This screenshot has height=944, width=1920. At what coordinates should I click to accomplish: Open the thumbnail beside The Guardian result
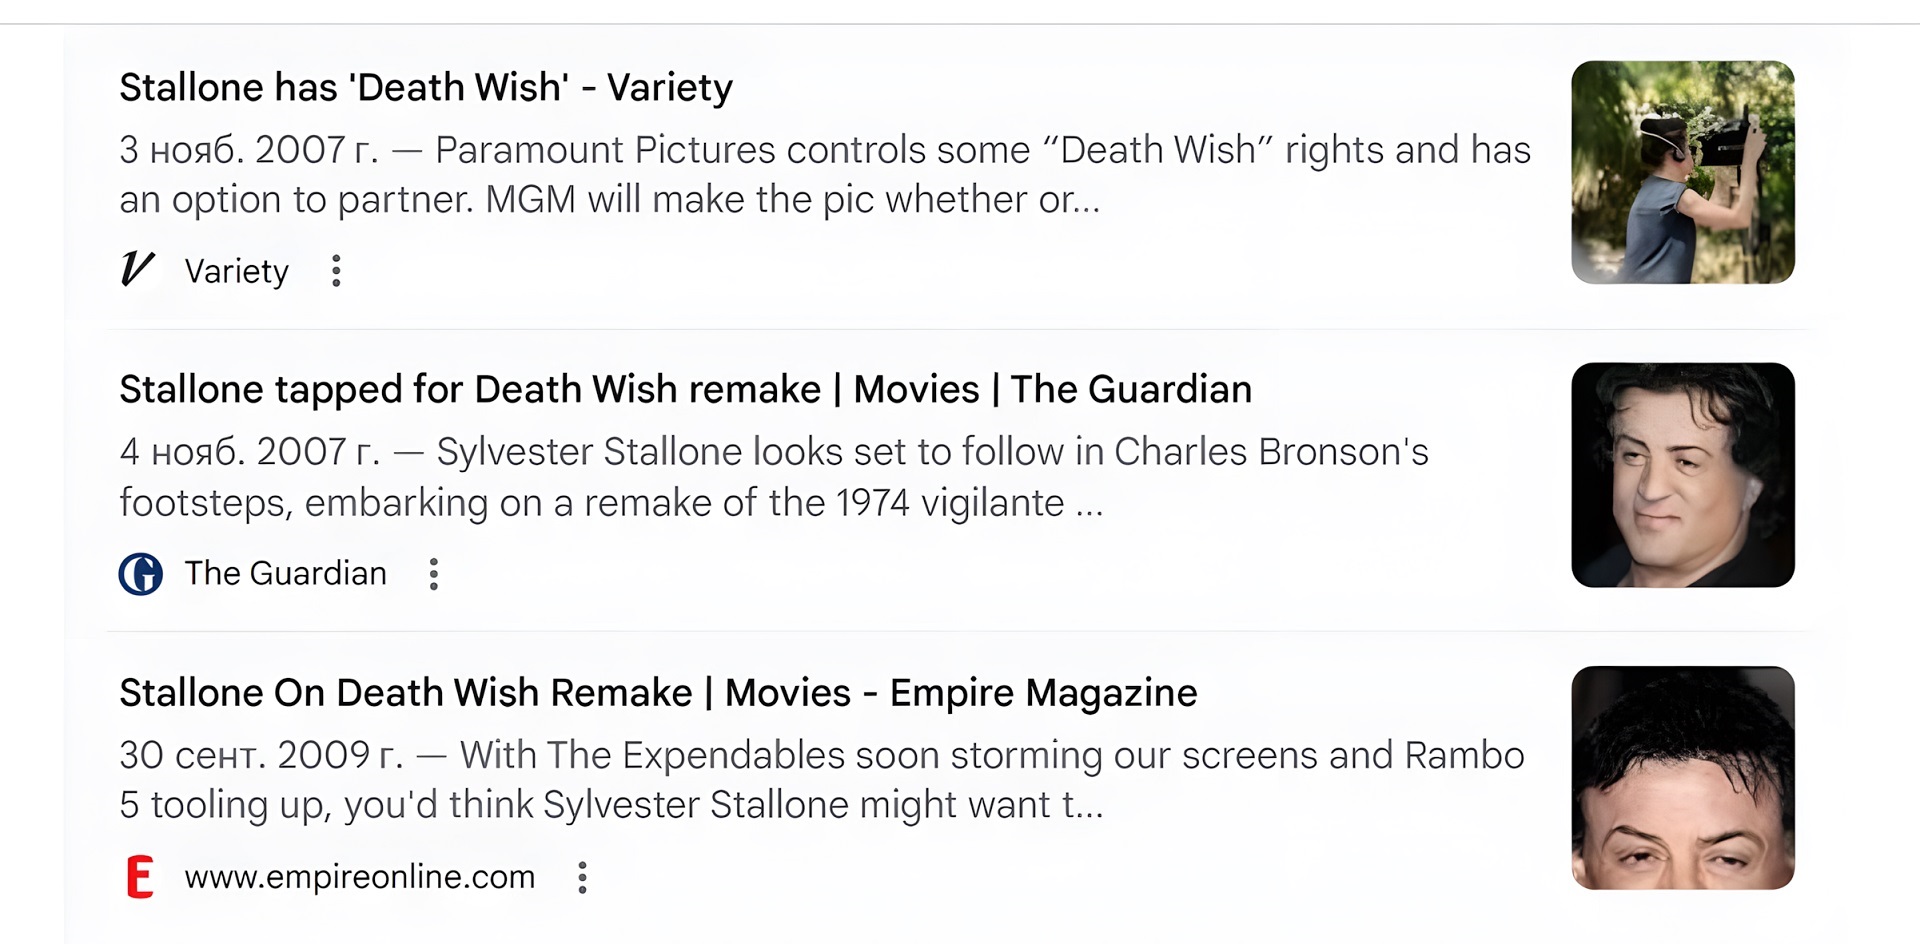tap(1683, 475)
